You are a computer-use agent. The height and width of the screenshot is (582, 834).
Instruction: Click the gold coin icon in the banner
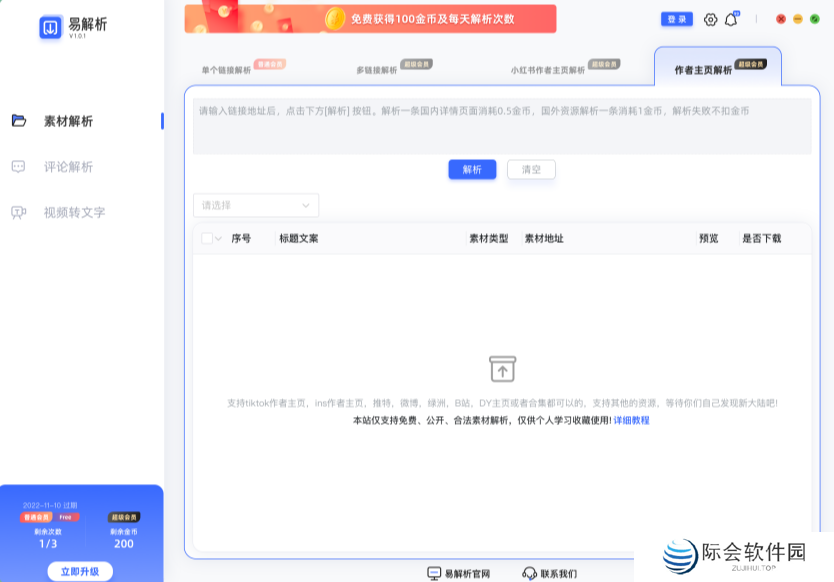pyautogui.click(x=337, y=17)
